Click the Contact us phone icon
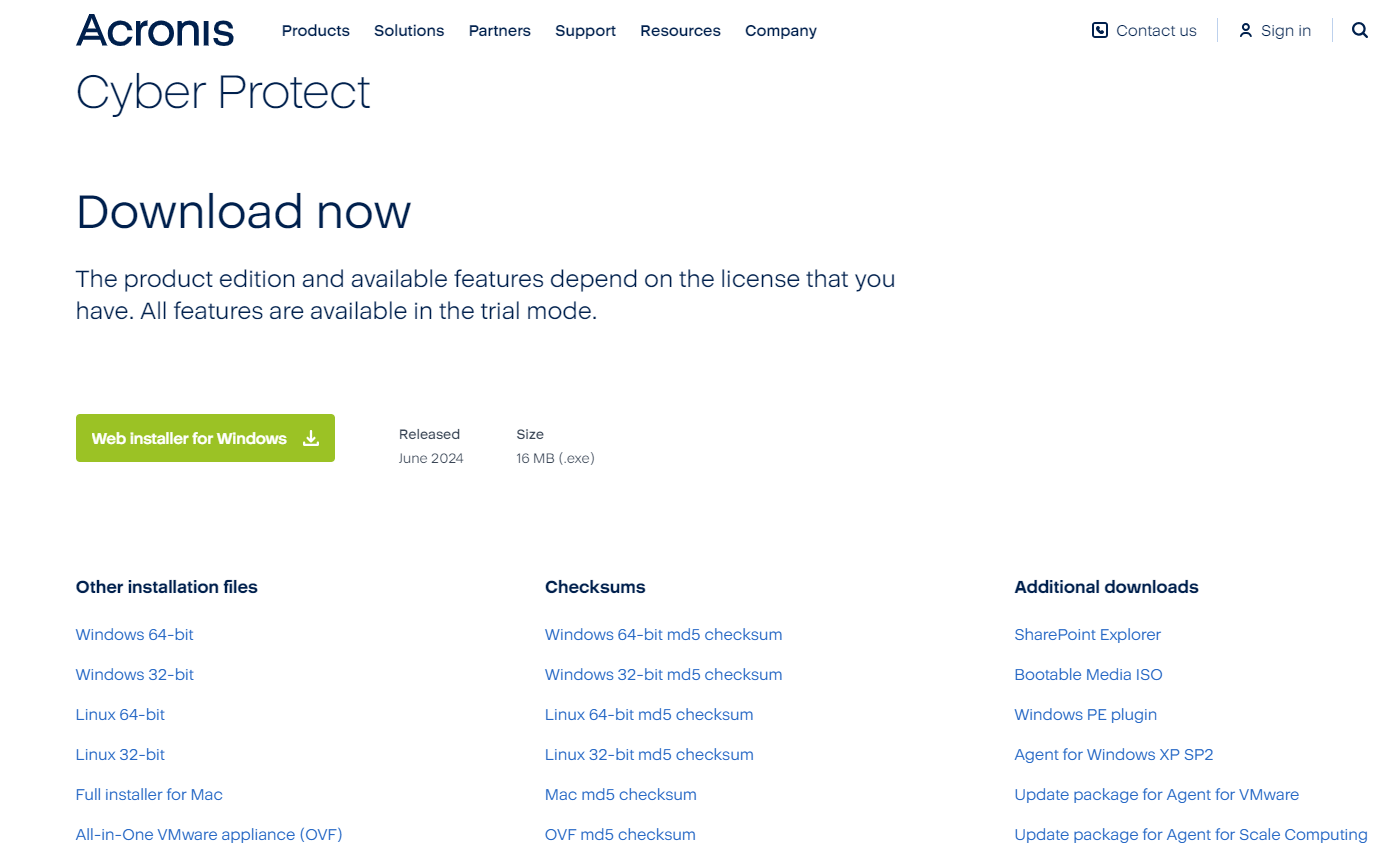 coord(1100,30)
